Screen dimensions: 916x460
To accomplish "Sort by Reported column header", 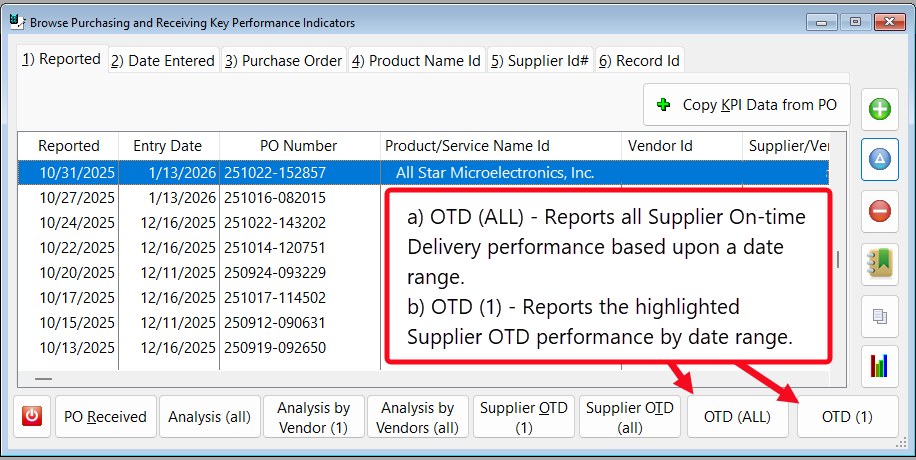I will [x=69, y=146].
